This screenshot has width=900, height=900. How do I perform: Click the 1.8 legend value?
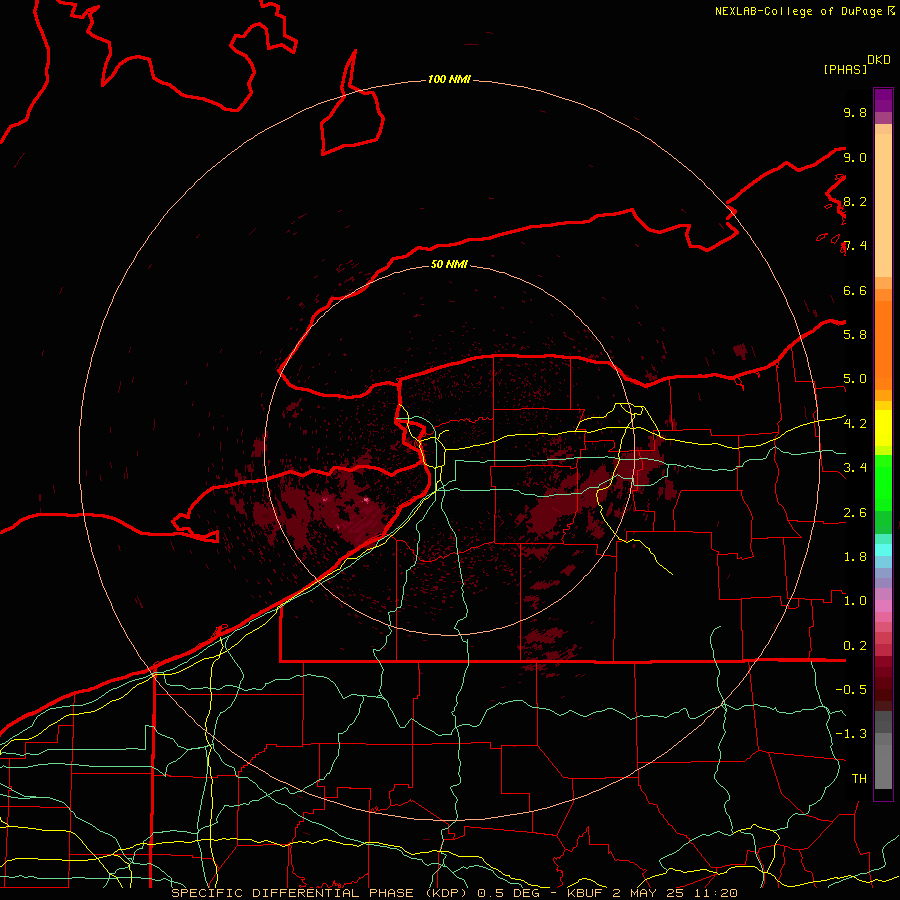click(x=855, y=557)
